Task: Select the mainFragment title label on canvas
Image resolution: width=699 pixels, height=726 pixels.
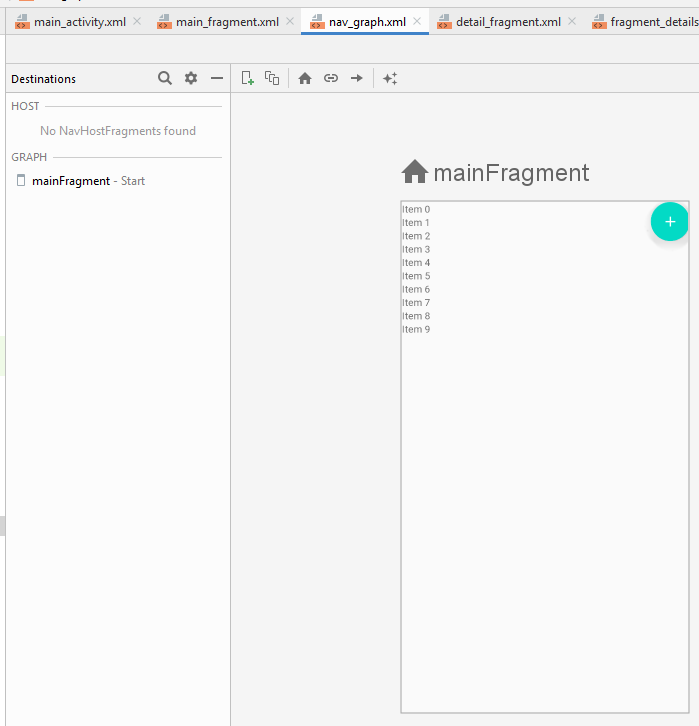Action: coord(510,173)
